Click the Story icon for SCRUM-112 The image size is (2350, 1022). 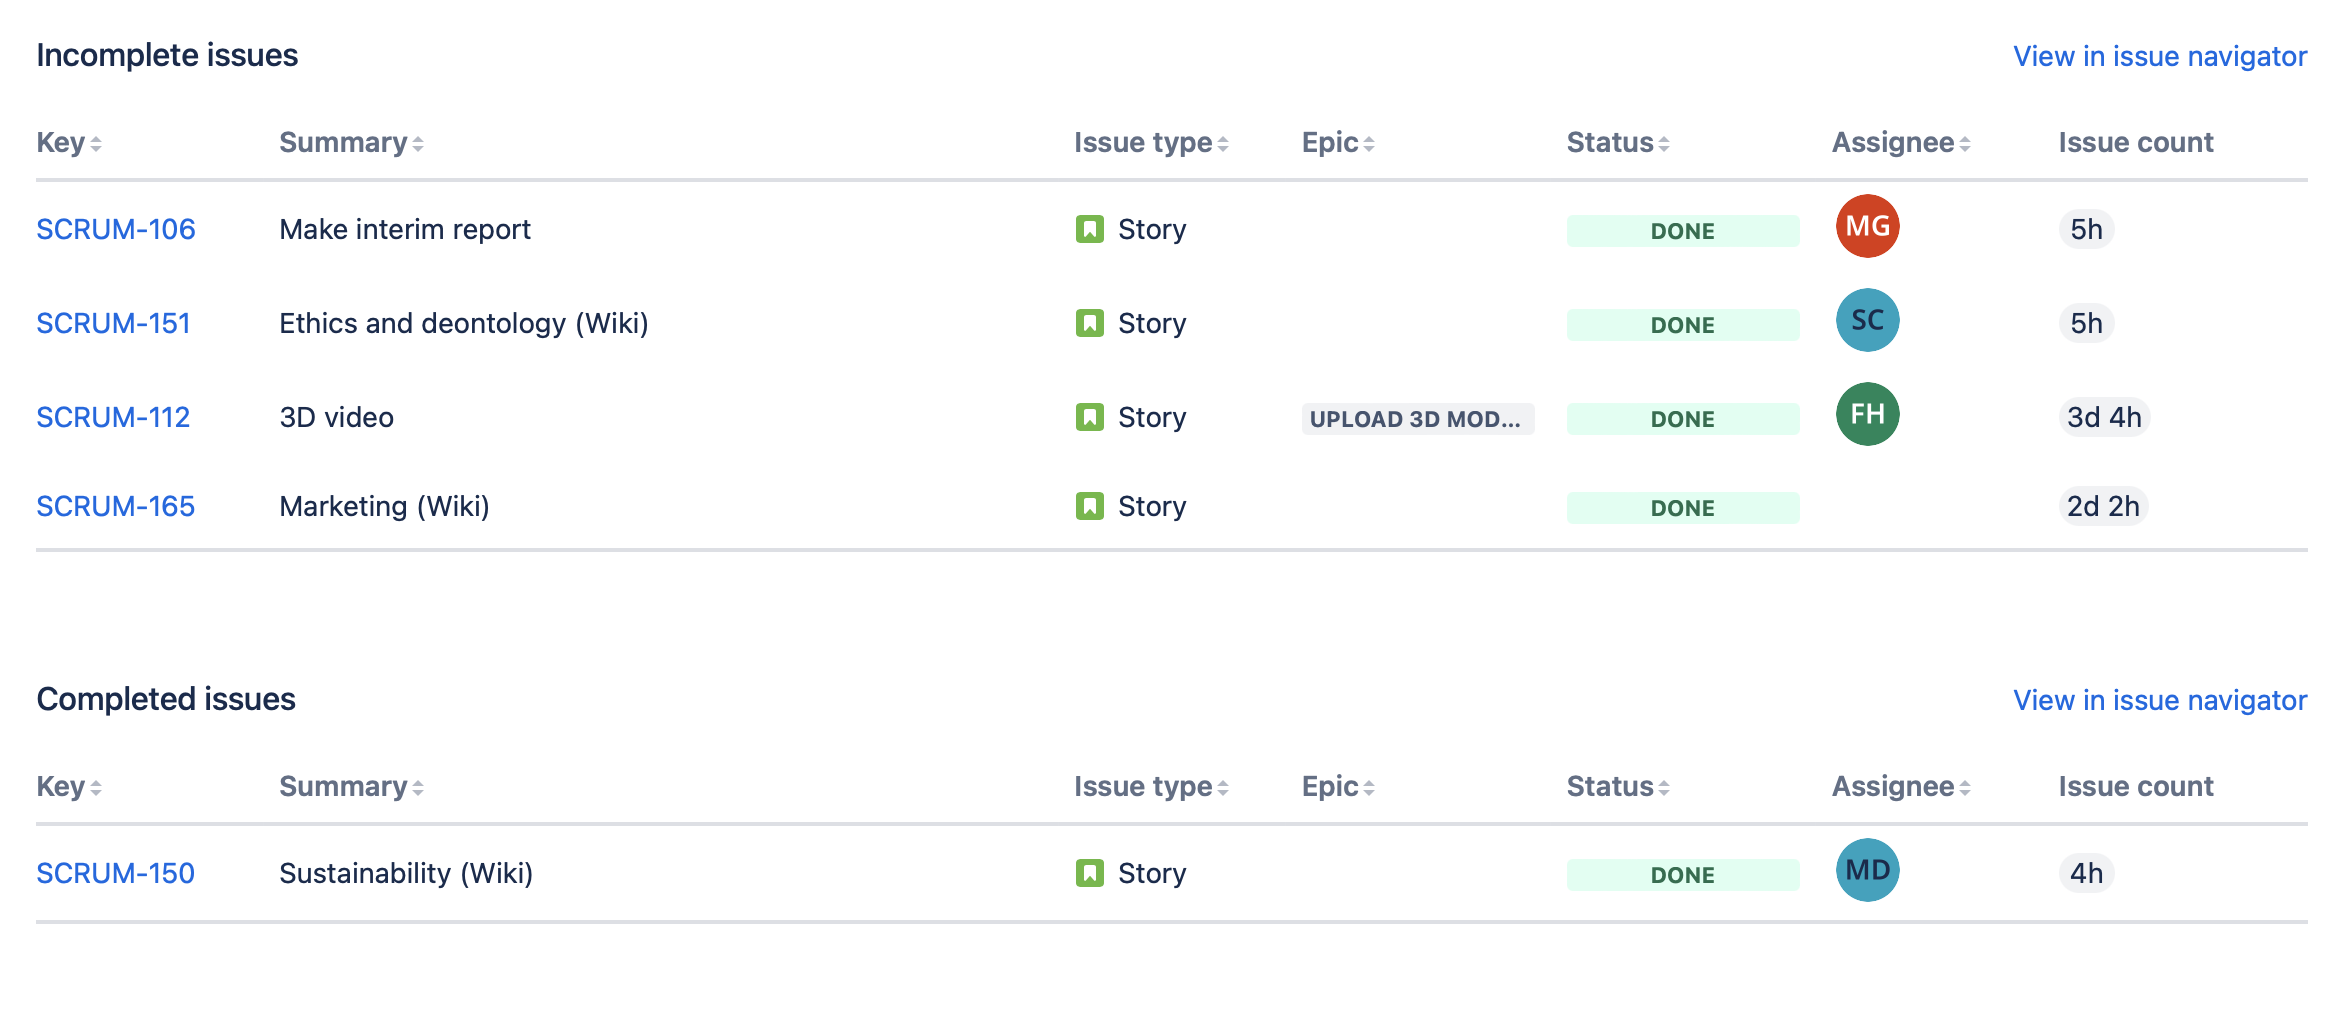tap(1089, 417)
